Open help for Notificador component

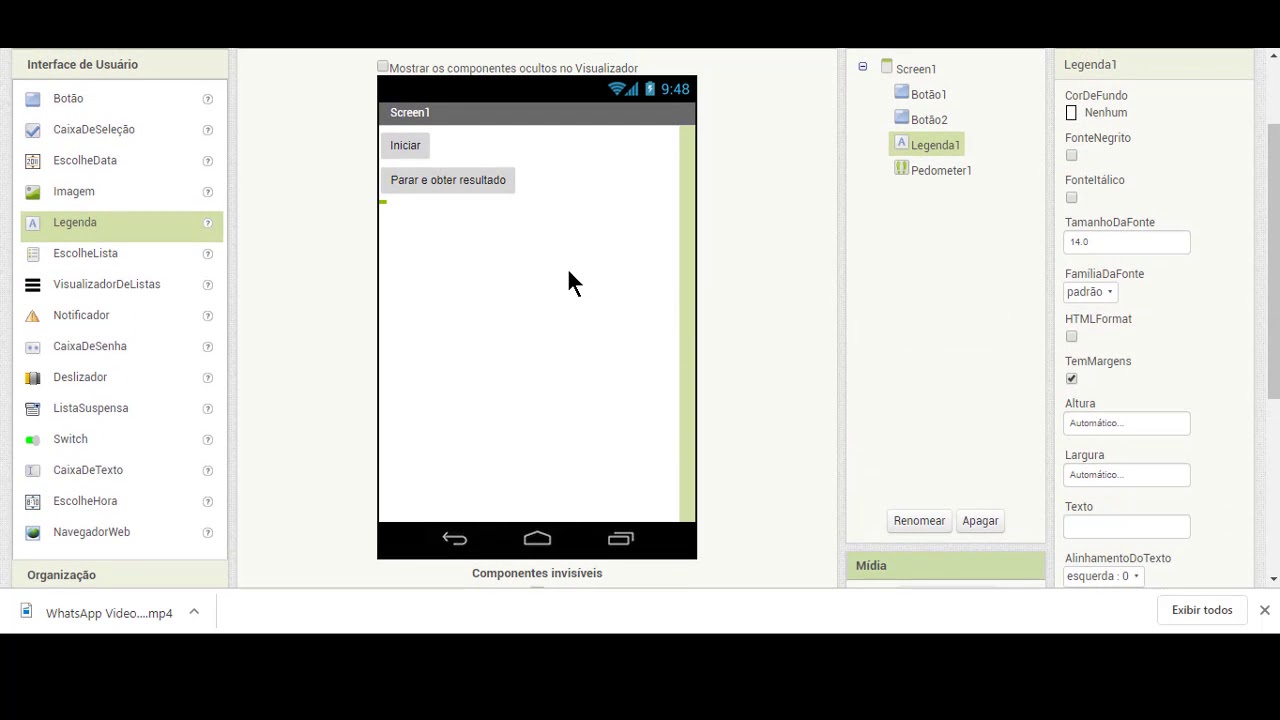[x=208, y=316]
